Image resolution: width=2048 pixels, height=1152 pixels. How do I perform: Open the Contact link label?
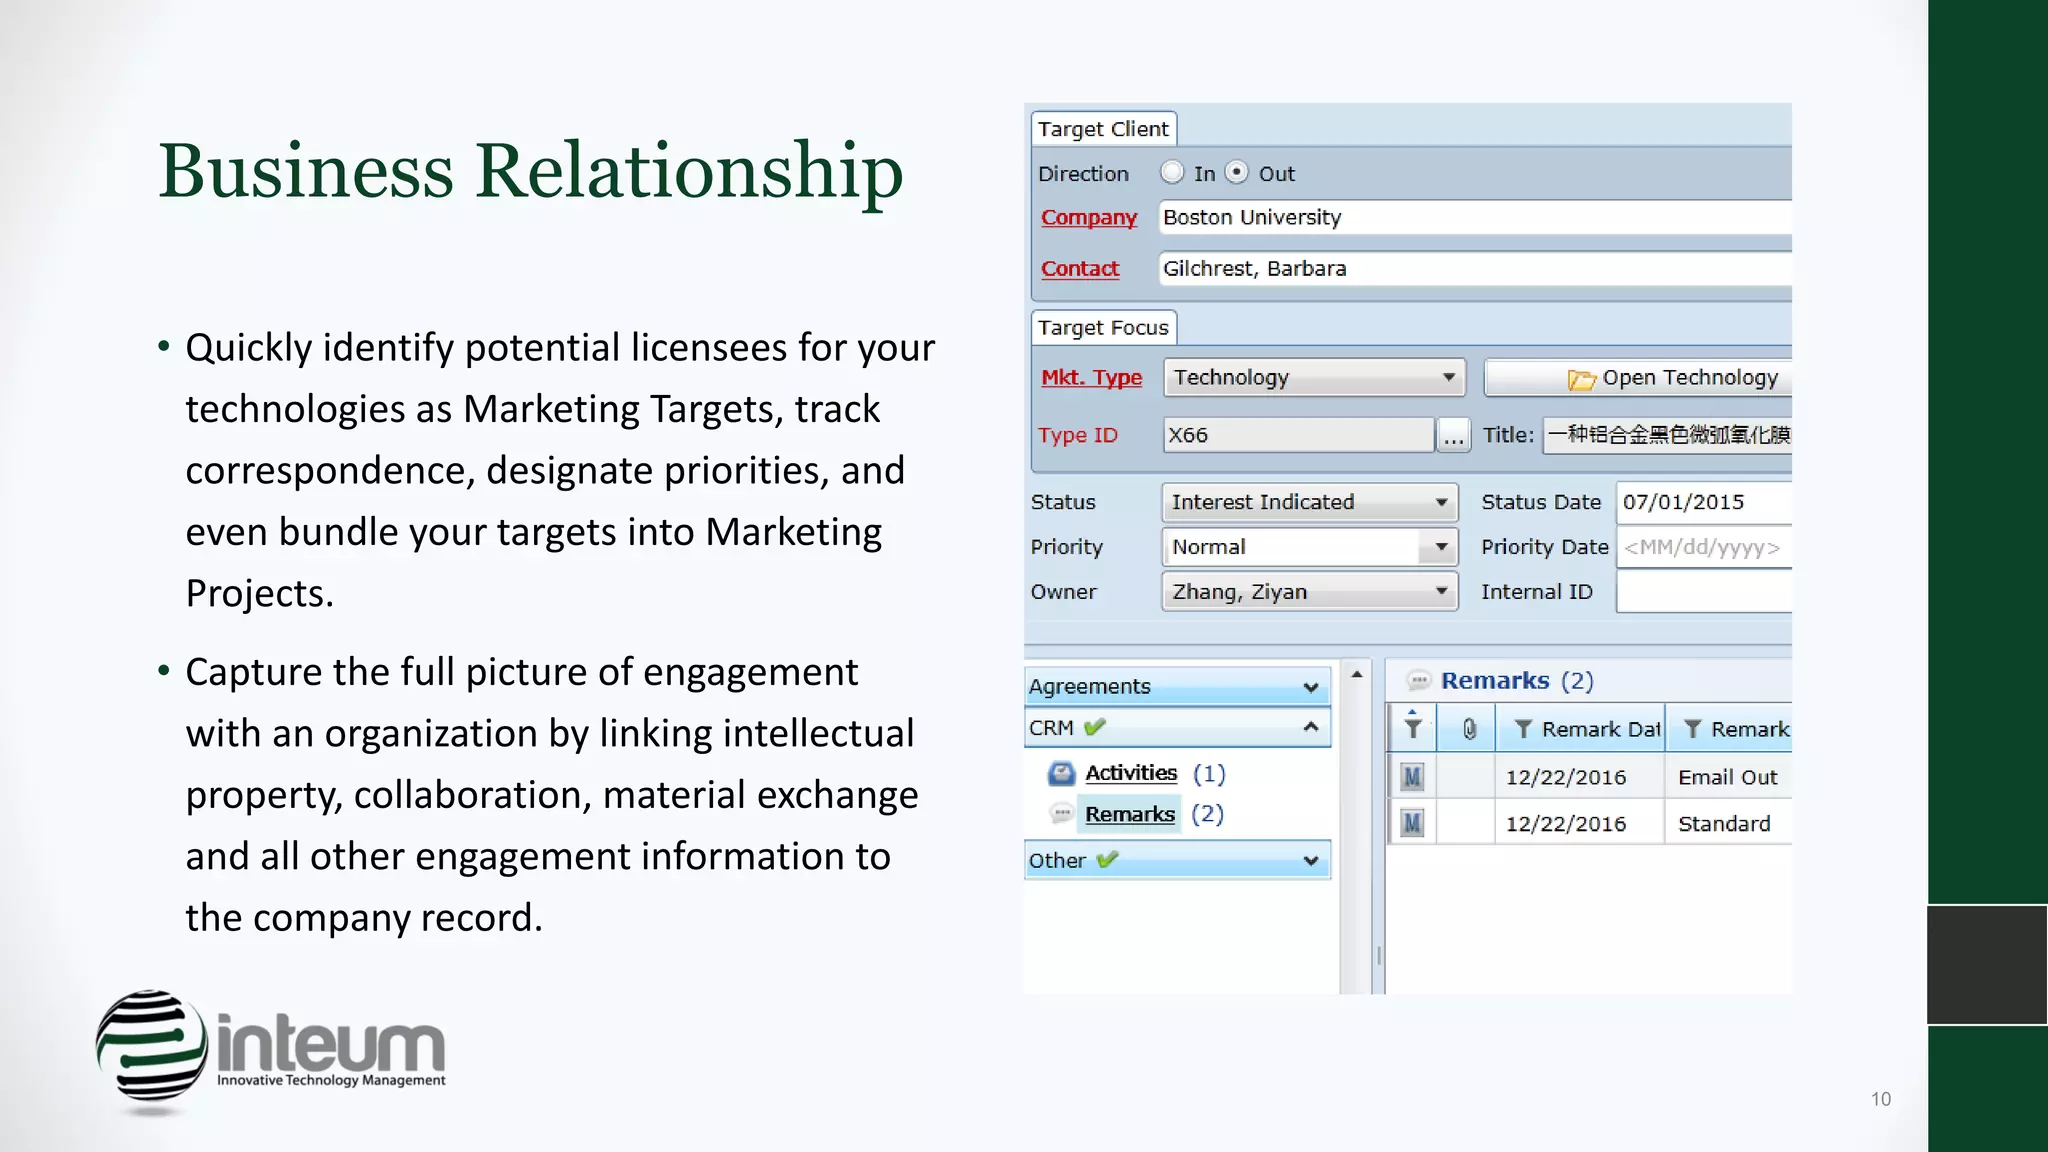1080,268
